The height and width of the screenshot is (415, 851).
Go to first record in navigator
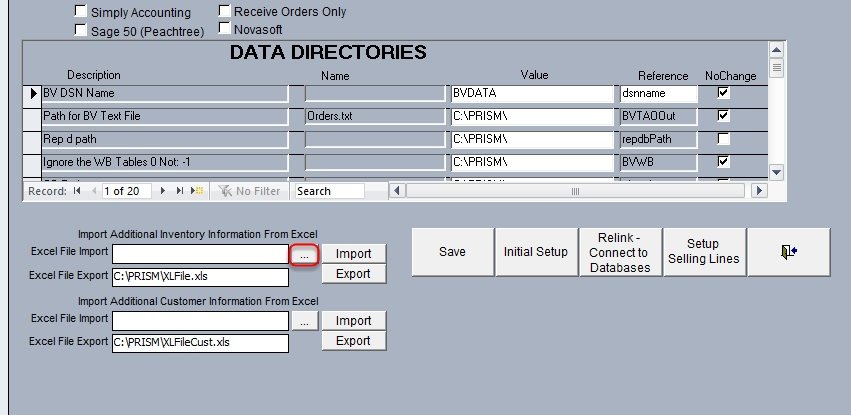pos(77,191)
